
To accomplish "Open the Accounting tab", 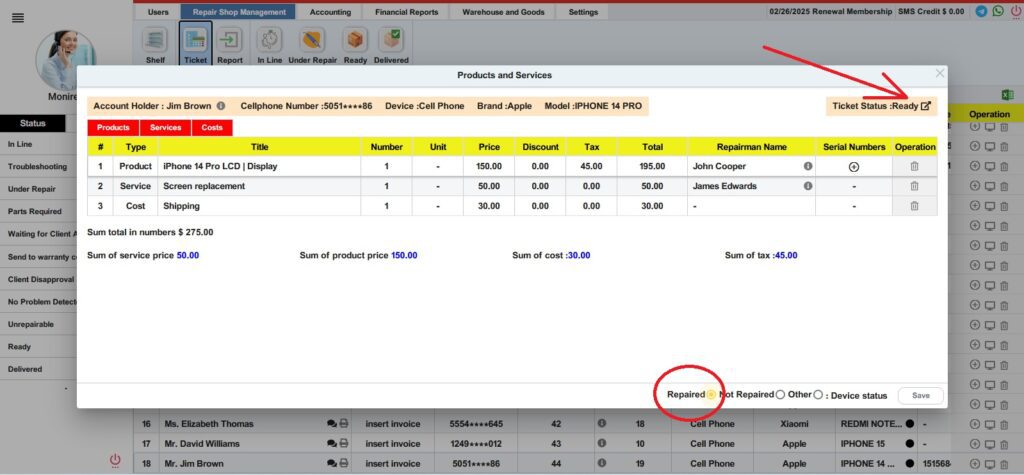I will pyautogui.click(x=330, y=12).
